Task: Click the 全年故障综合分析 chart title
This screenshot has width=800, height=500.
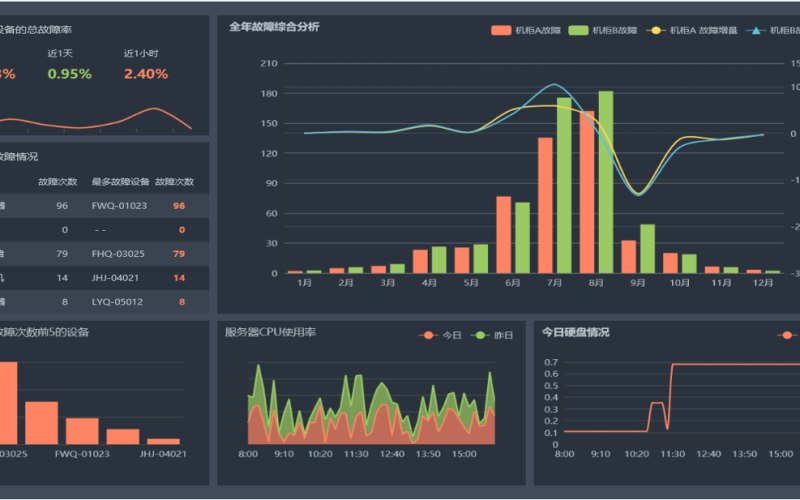Action: click(x=274, y=27)
